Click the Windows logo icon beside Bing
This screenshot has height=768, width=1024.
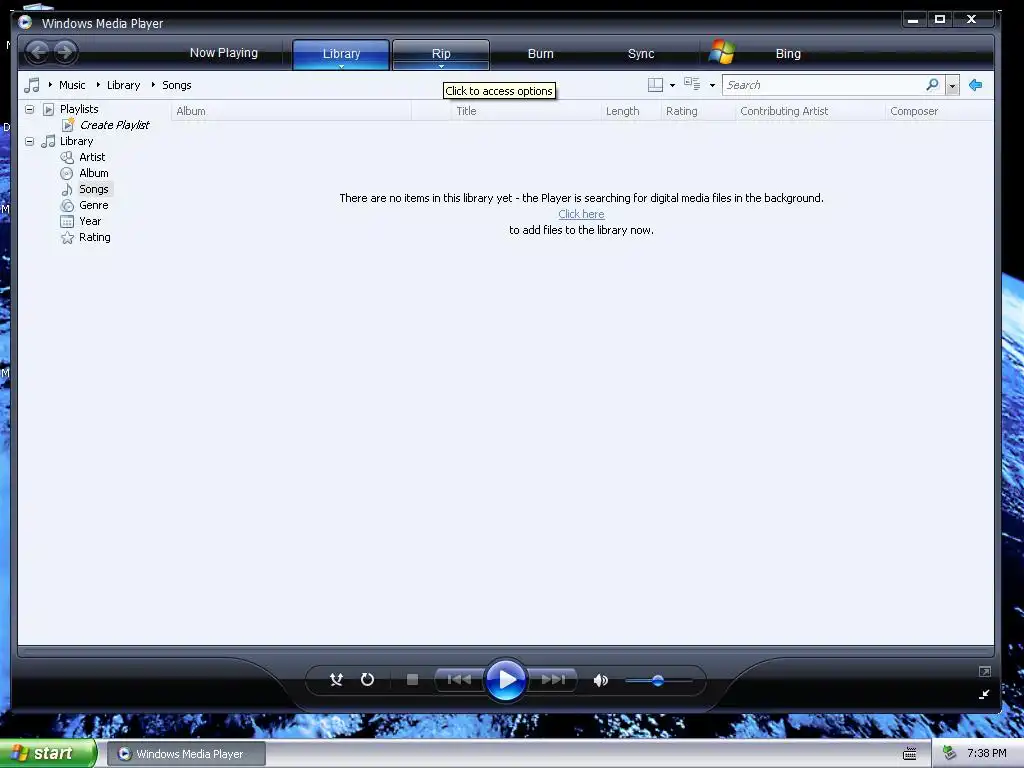[x=722, y=52]
